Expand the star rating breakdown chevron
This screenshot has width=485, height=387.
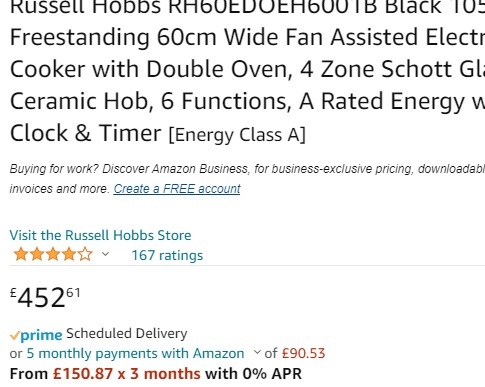click(x=105, y=254)
